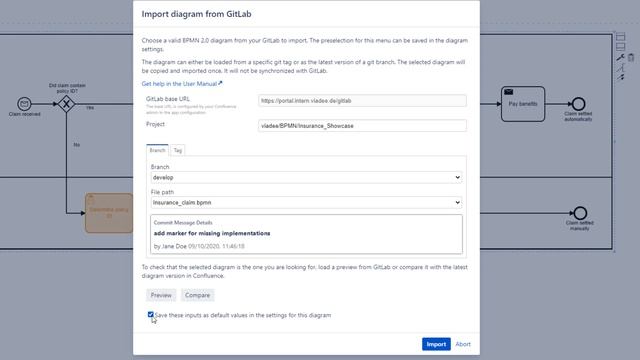This screenshot has height=360, width=640.
Task: Open the File path dropdown
Action: tap(306, 202)
